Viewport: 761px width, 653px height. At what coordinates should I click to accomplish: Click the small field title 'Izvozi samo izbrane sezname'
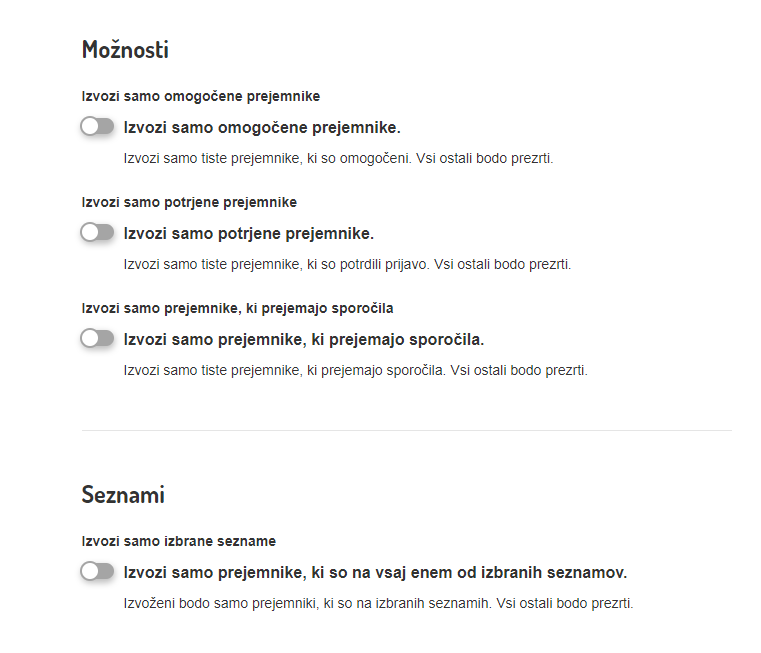pyautogui.click(x=178, y=541)
